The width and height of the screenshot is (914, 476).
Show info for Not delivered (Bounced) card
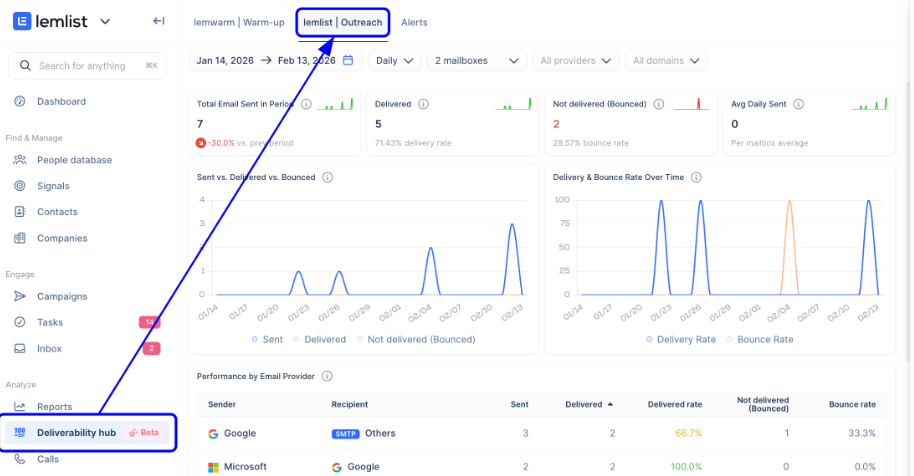click(659, 104)
